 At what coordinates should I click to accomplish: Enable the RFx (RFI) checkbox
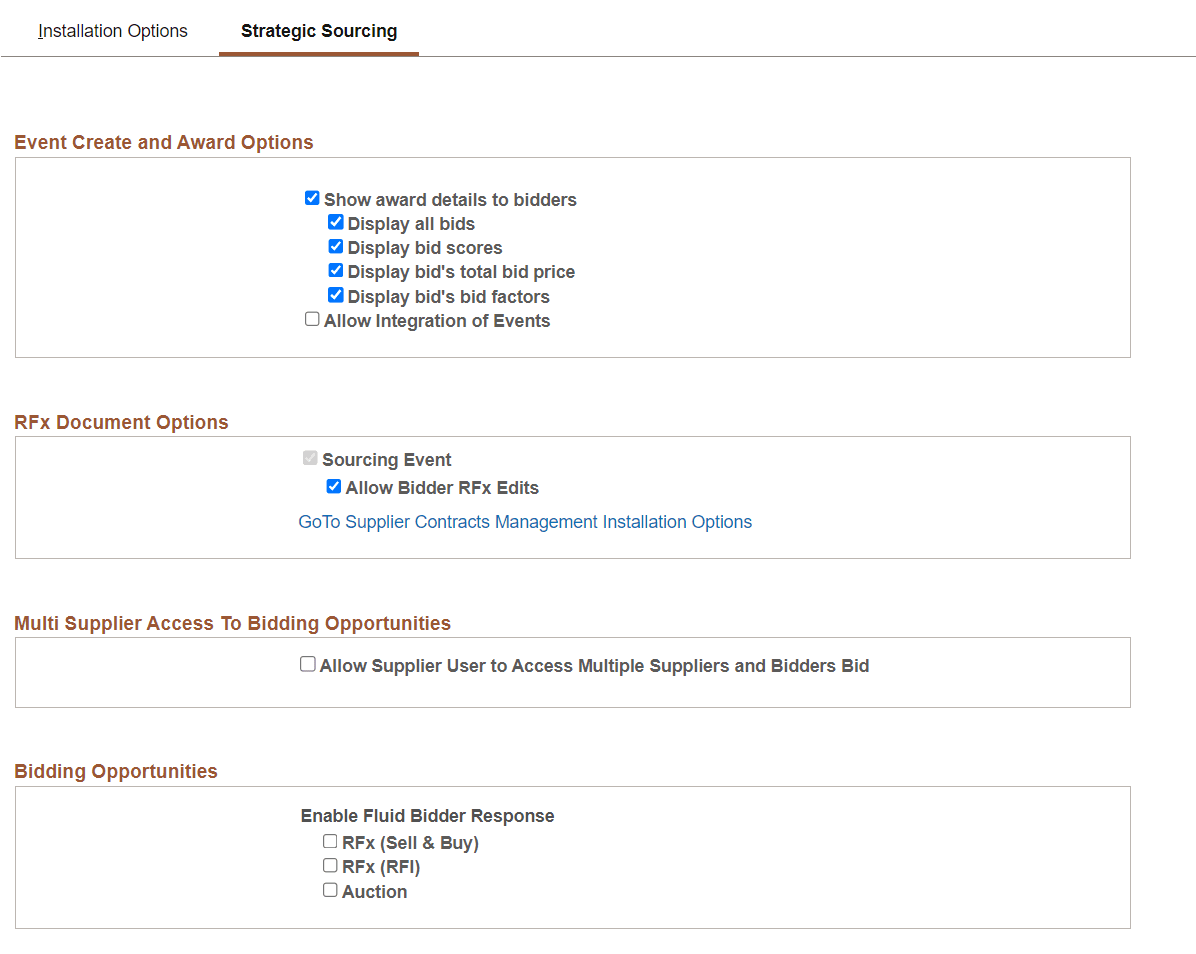click(x=330, y=865)
